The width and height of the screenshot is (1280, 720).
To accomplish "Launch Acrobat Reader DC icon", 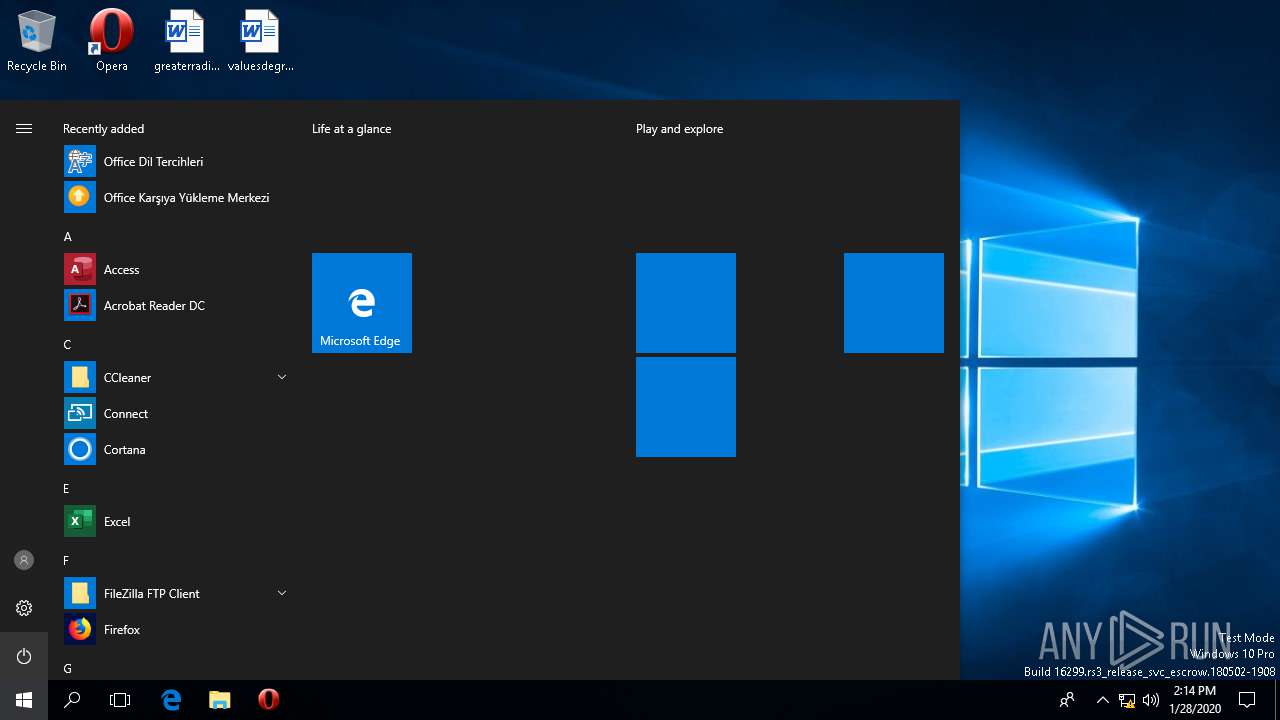I will (x=80, y=306).
